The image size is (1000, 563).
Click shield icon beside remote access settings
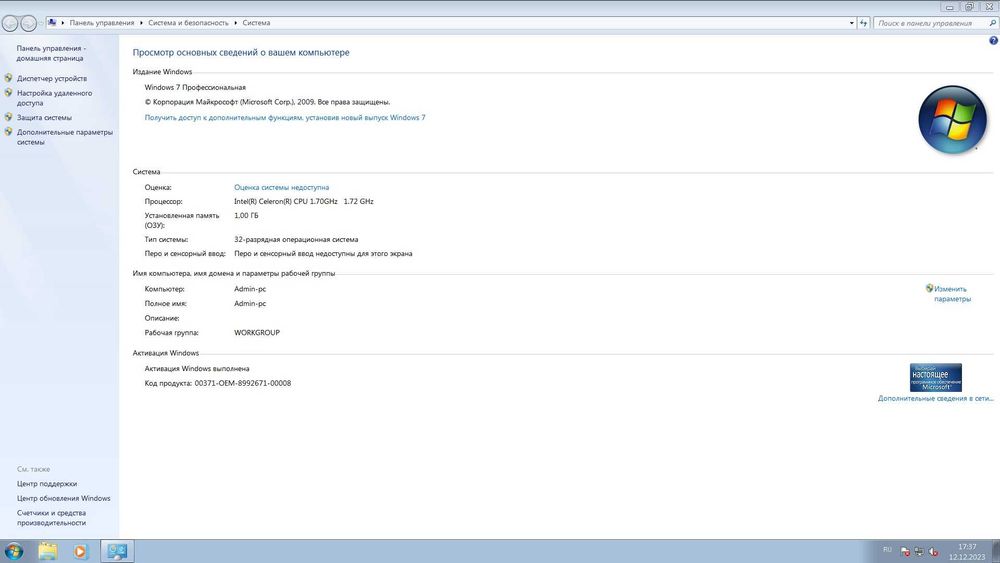(x=8, y=92)
